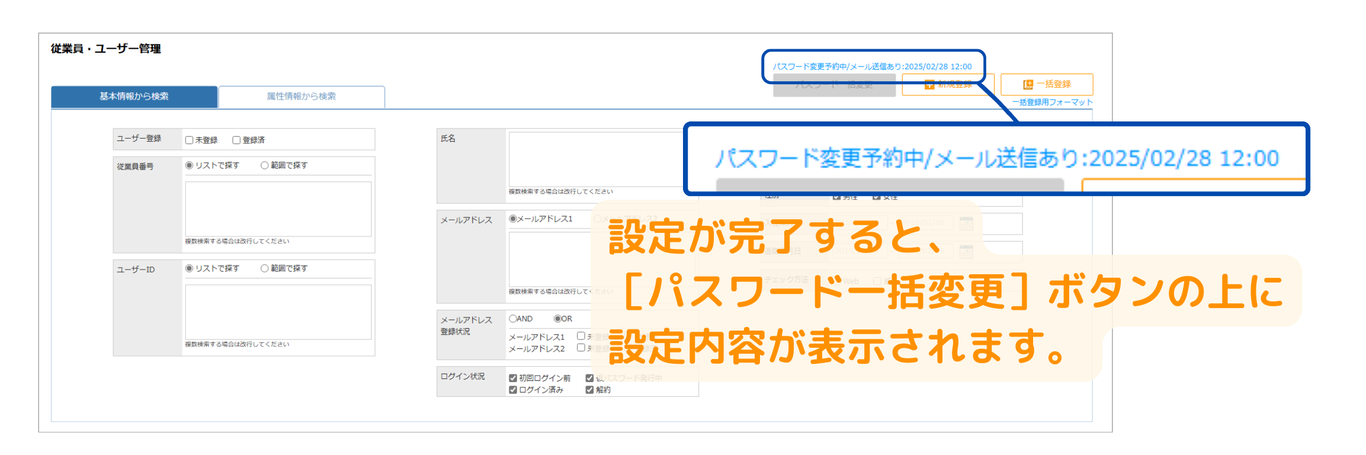Select リストで探す for ユーザーID
This screenshot has height=455, width=1366.
point(189,269)
